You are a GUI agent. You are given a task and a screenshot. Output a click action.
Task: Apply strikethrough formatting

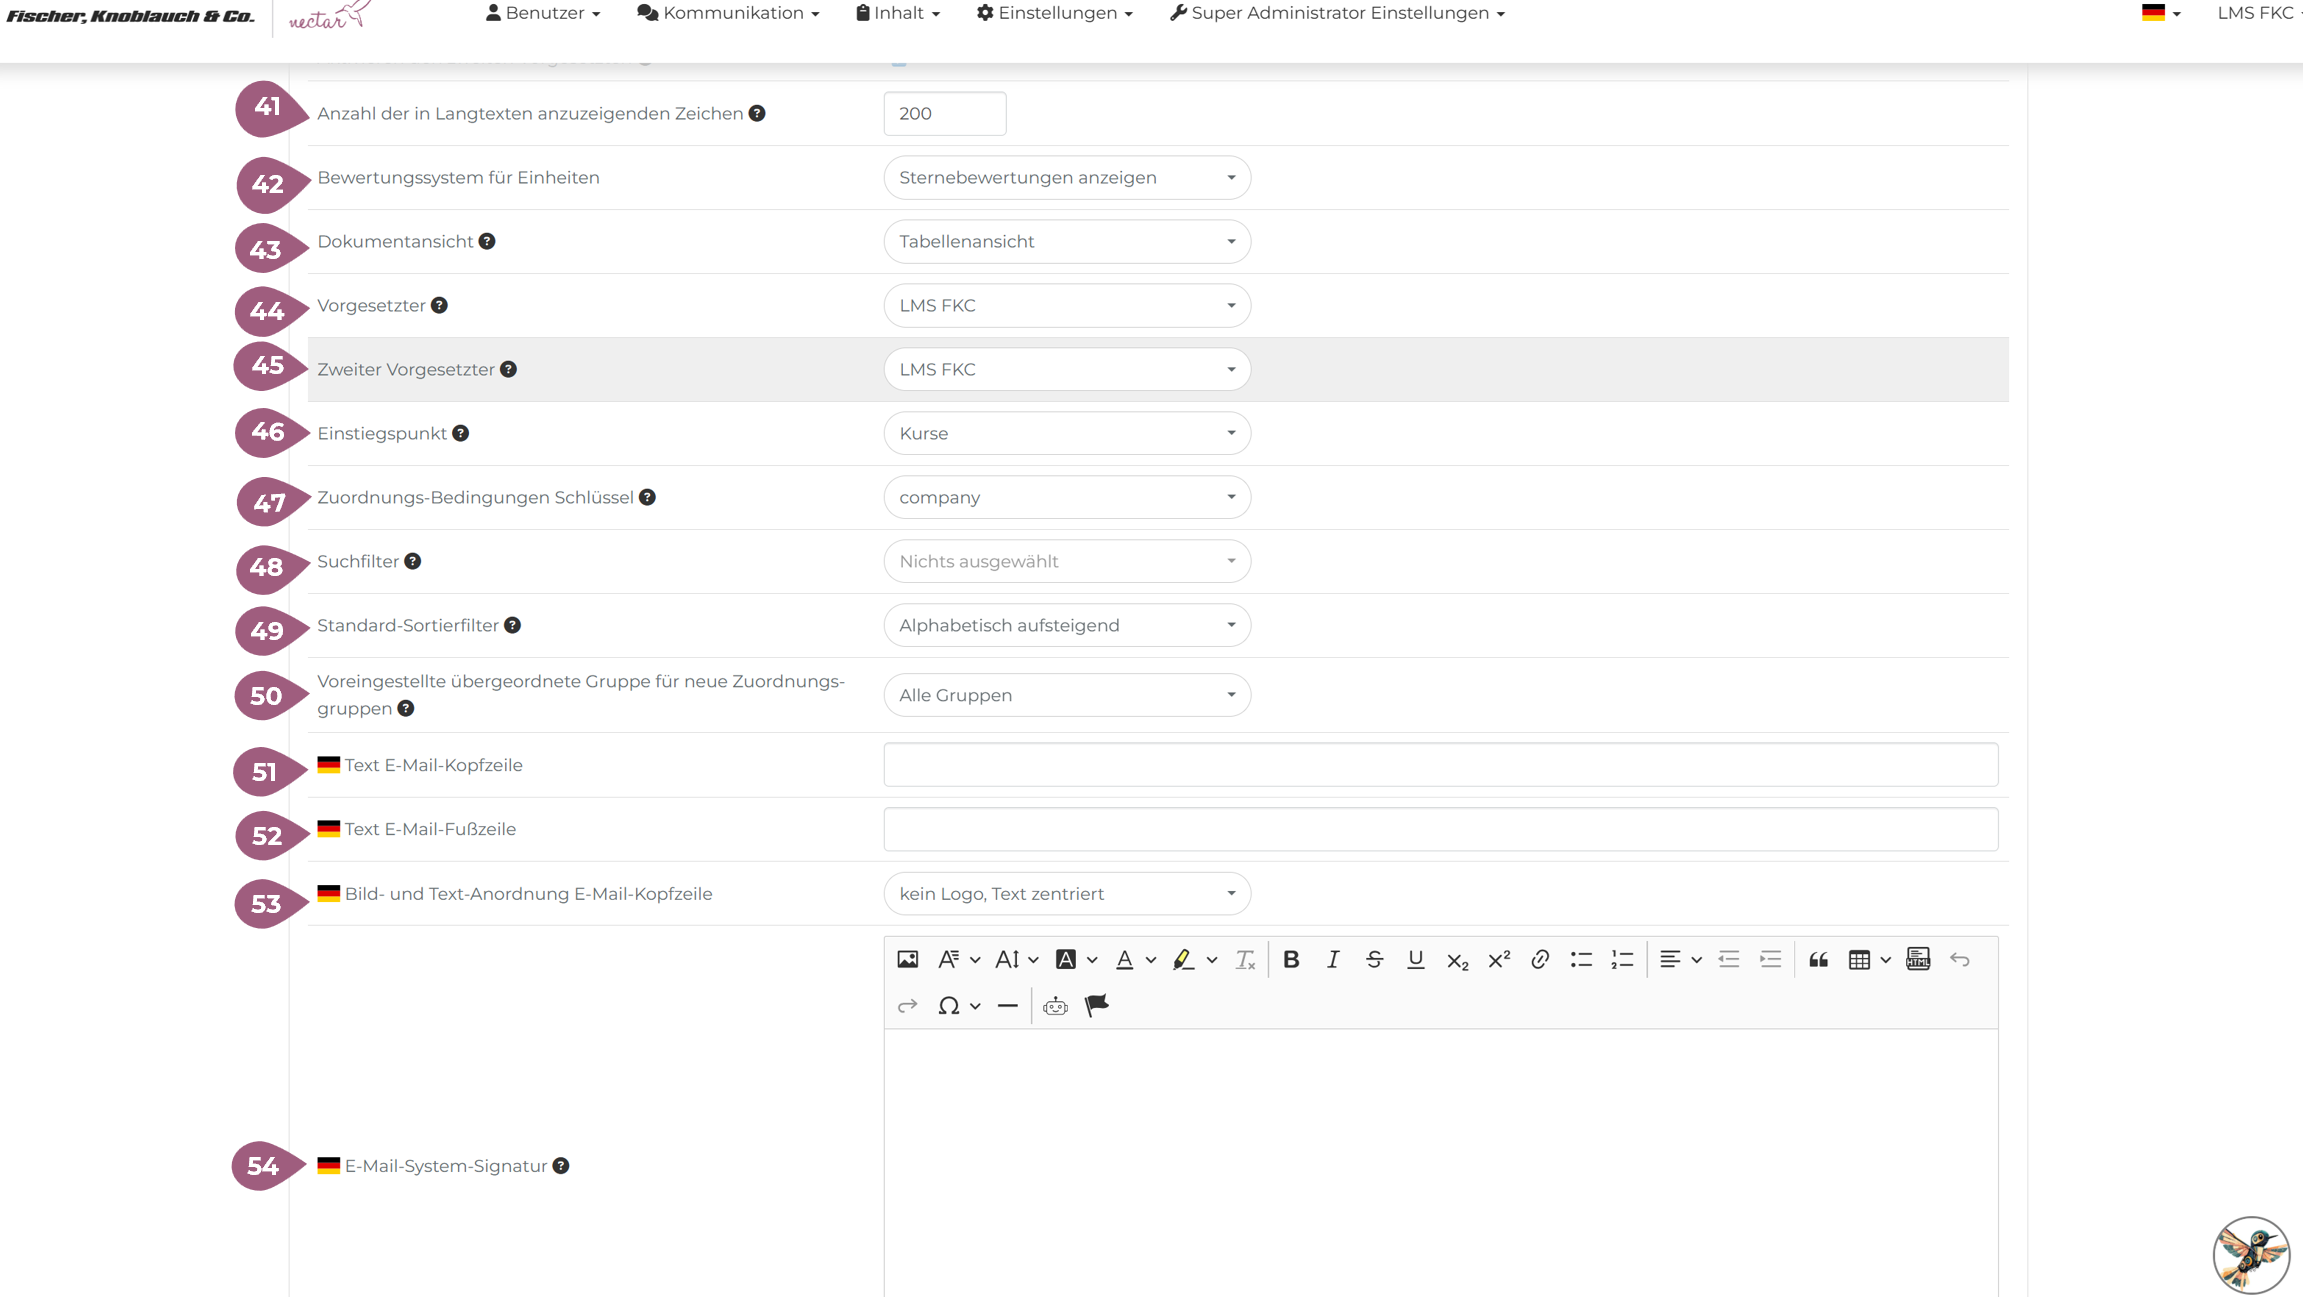(1374, 959)
